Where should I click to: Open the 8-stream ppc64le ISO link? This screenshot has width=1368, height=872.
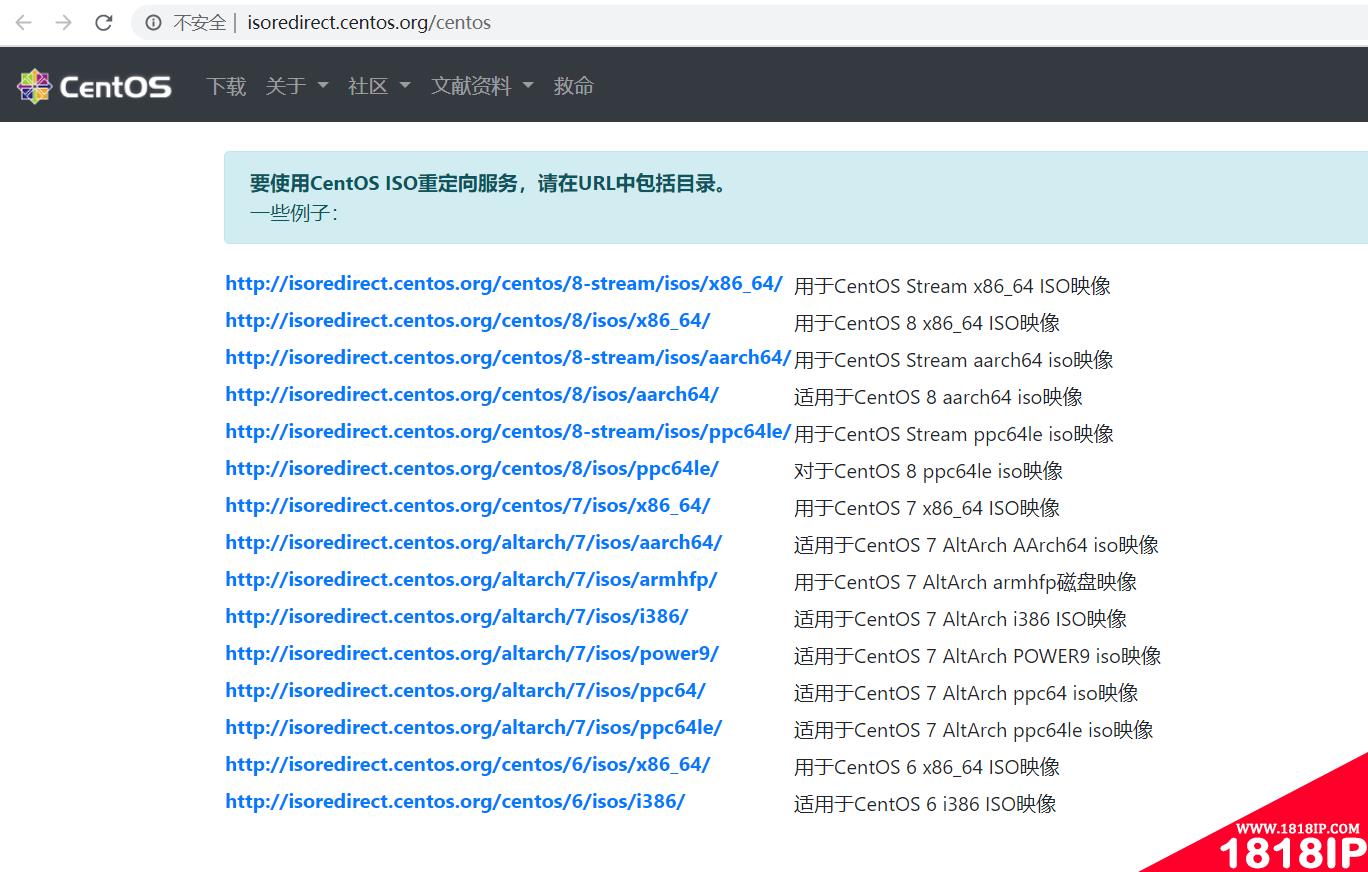coord(508,432)
